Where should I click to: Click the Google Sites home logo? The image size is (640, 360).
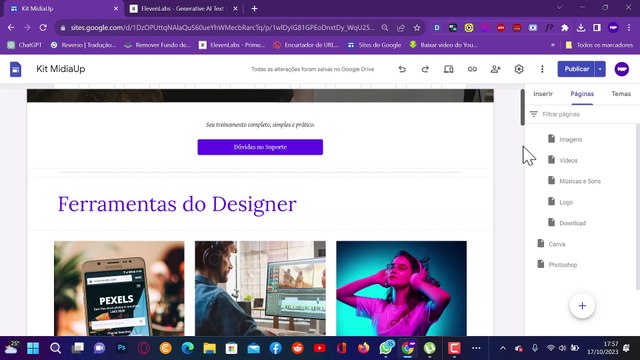tap(16, 69)
